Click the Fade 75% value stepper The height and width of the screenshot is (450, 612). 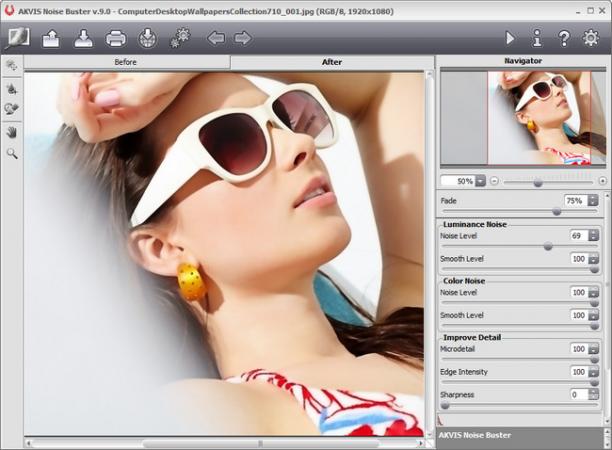tap(593, 201)
